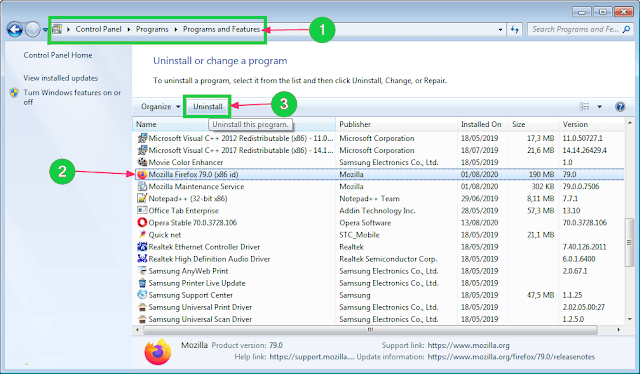Click the Samsung Printer Live Update icon
Viewport: 640px width, 374px height.
142,283
